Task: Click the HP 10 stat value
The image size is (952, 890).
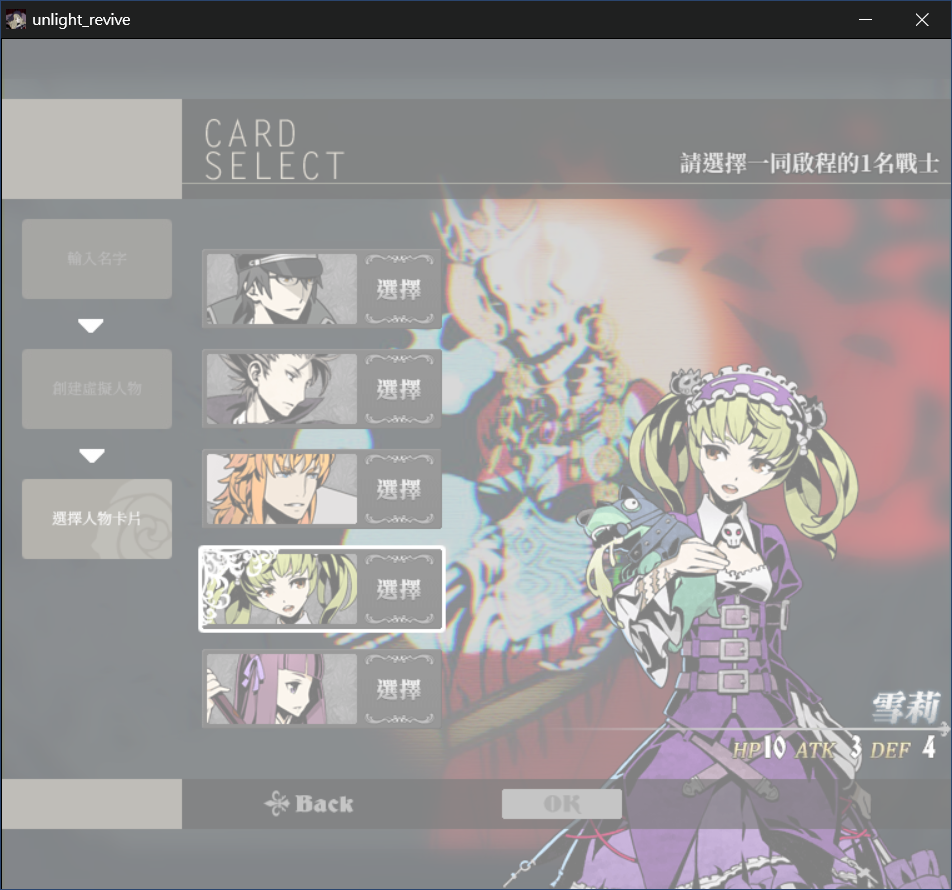Action: click(759, 749)
